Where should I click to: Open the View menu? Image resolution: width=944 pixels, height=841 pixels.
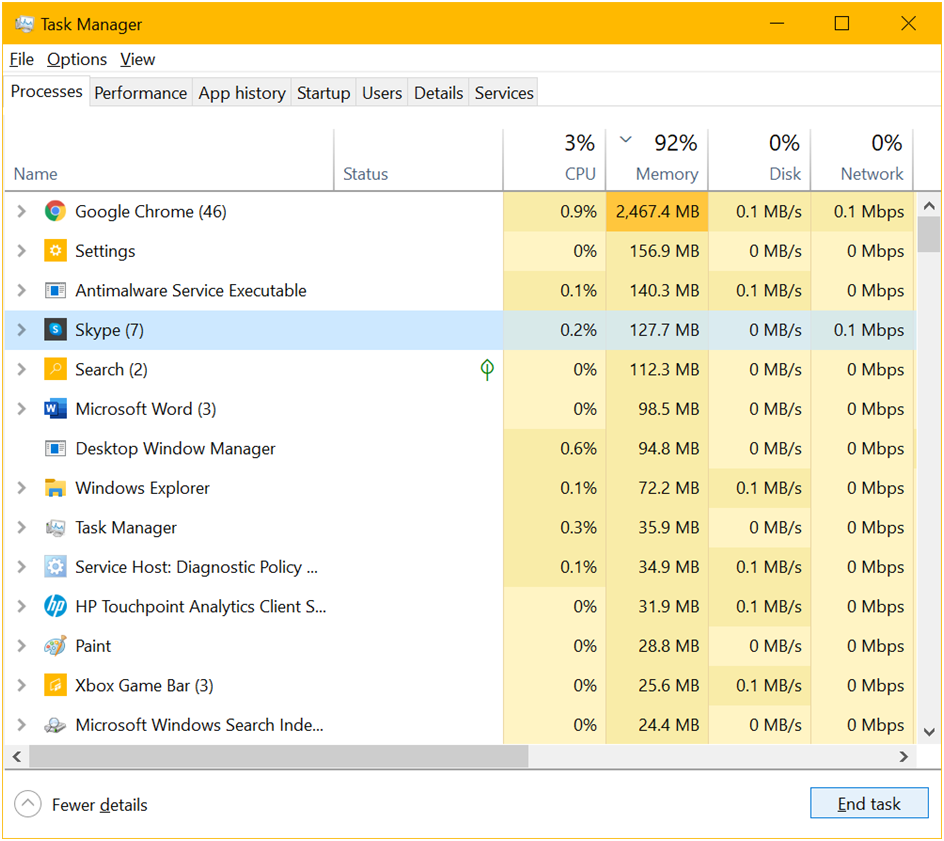[x=137, y=60]
